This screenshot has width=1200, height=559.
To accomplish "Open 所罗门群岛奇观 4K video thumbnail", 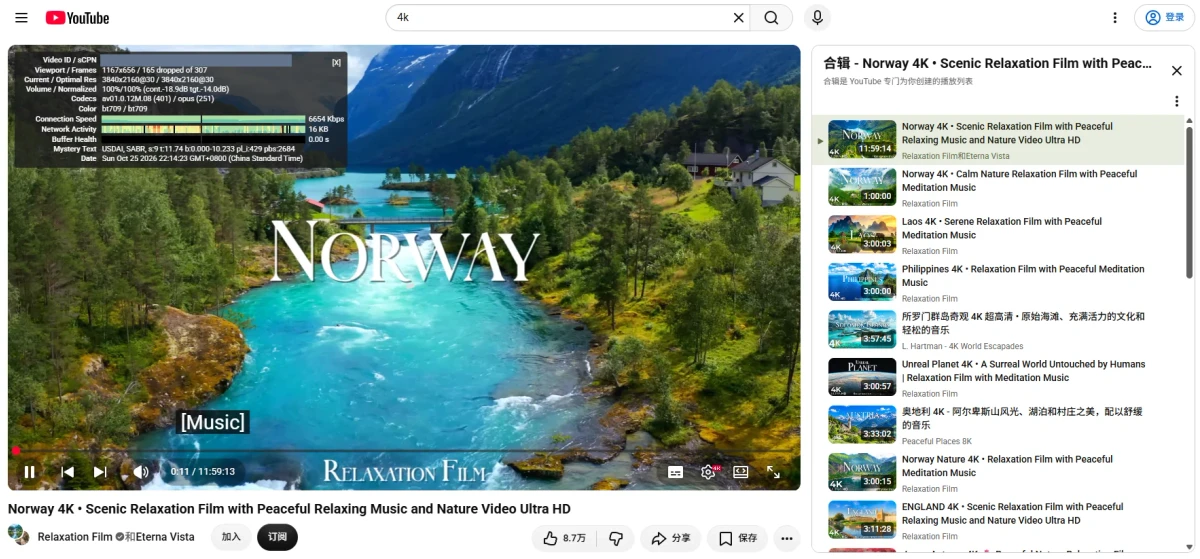I will [862, 329].
